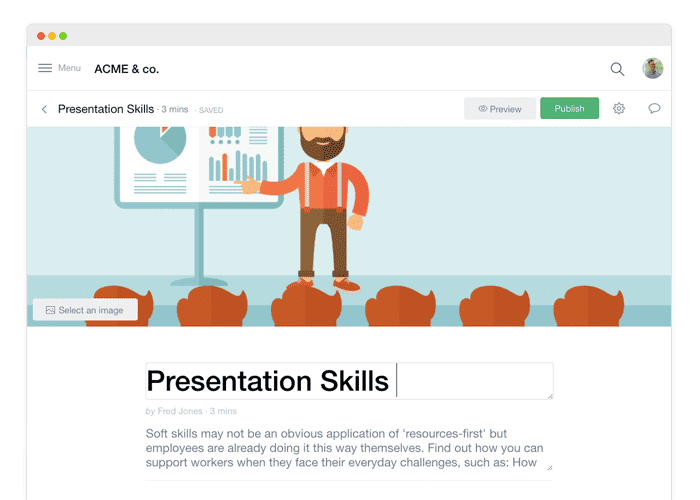Click the title field resize handle
Viewport: 700px width, 500px height.
click(x=550, y=396)
